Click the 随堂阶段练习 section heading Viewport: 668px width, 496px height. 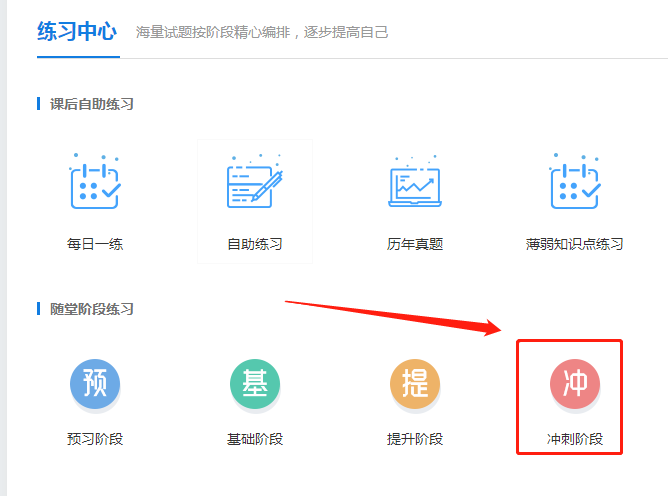pos(92,309)
